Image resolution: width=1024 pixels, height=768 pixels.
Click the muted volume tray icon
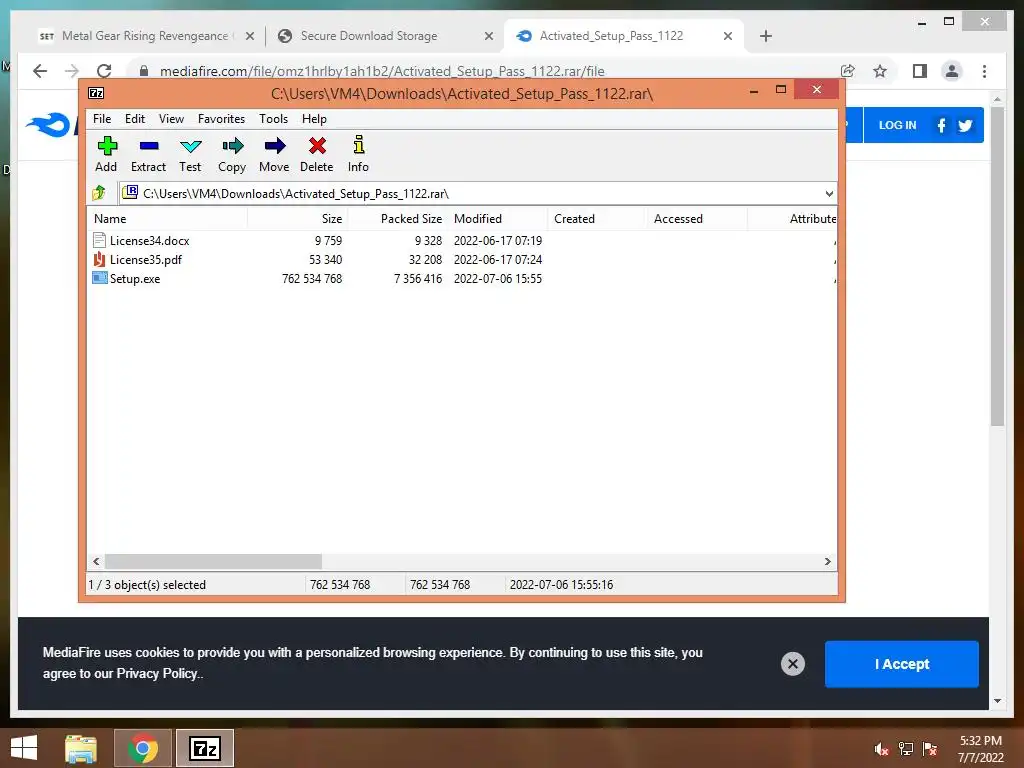[882, 749]
